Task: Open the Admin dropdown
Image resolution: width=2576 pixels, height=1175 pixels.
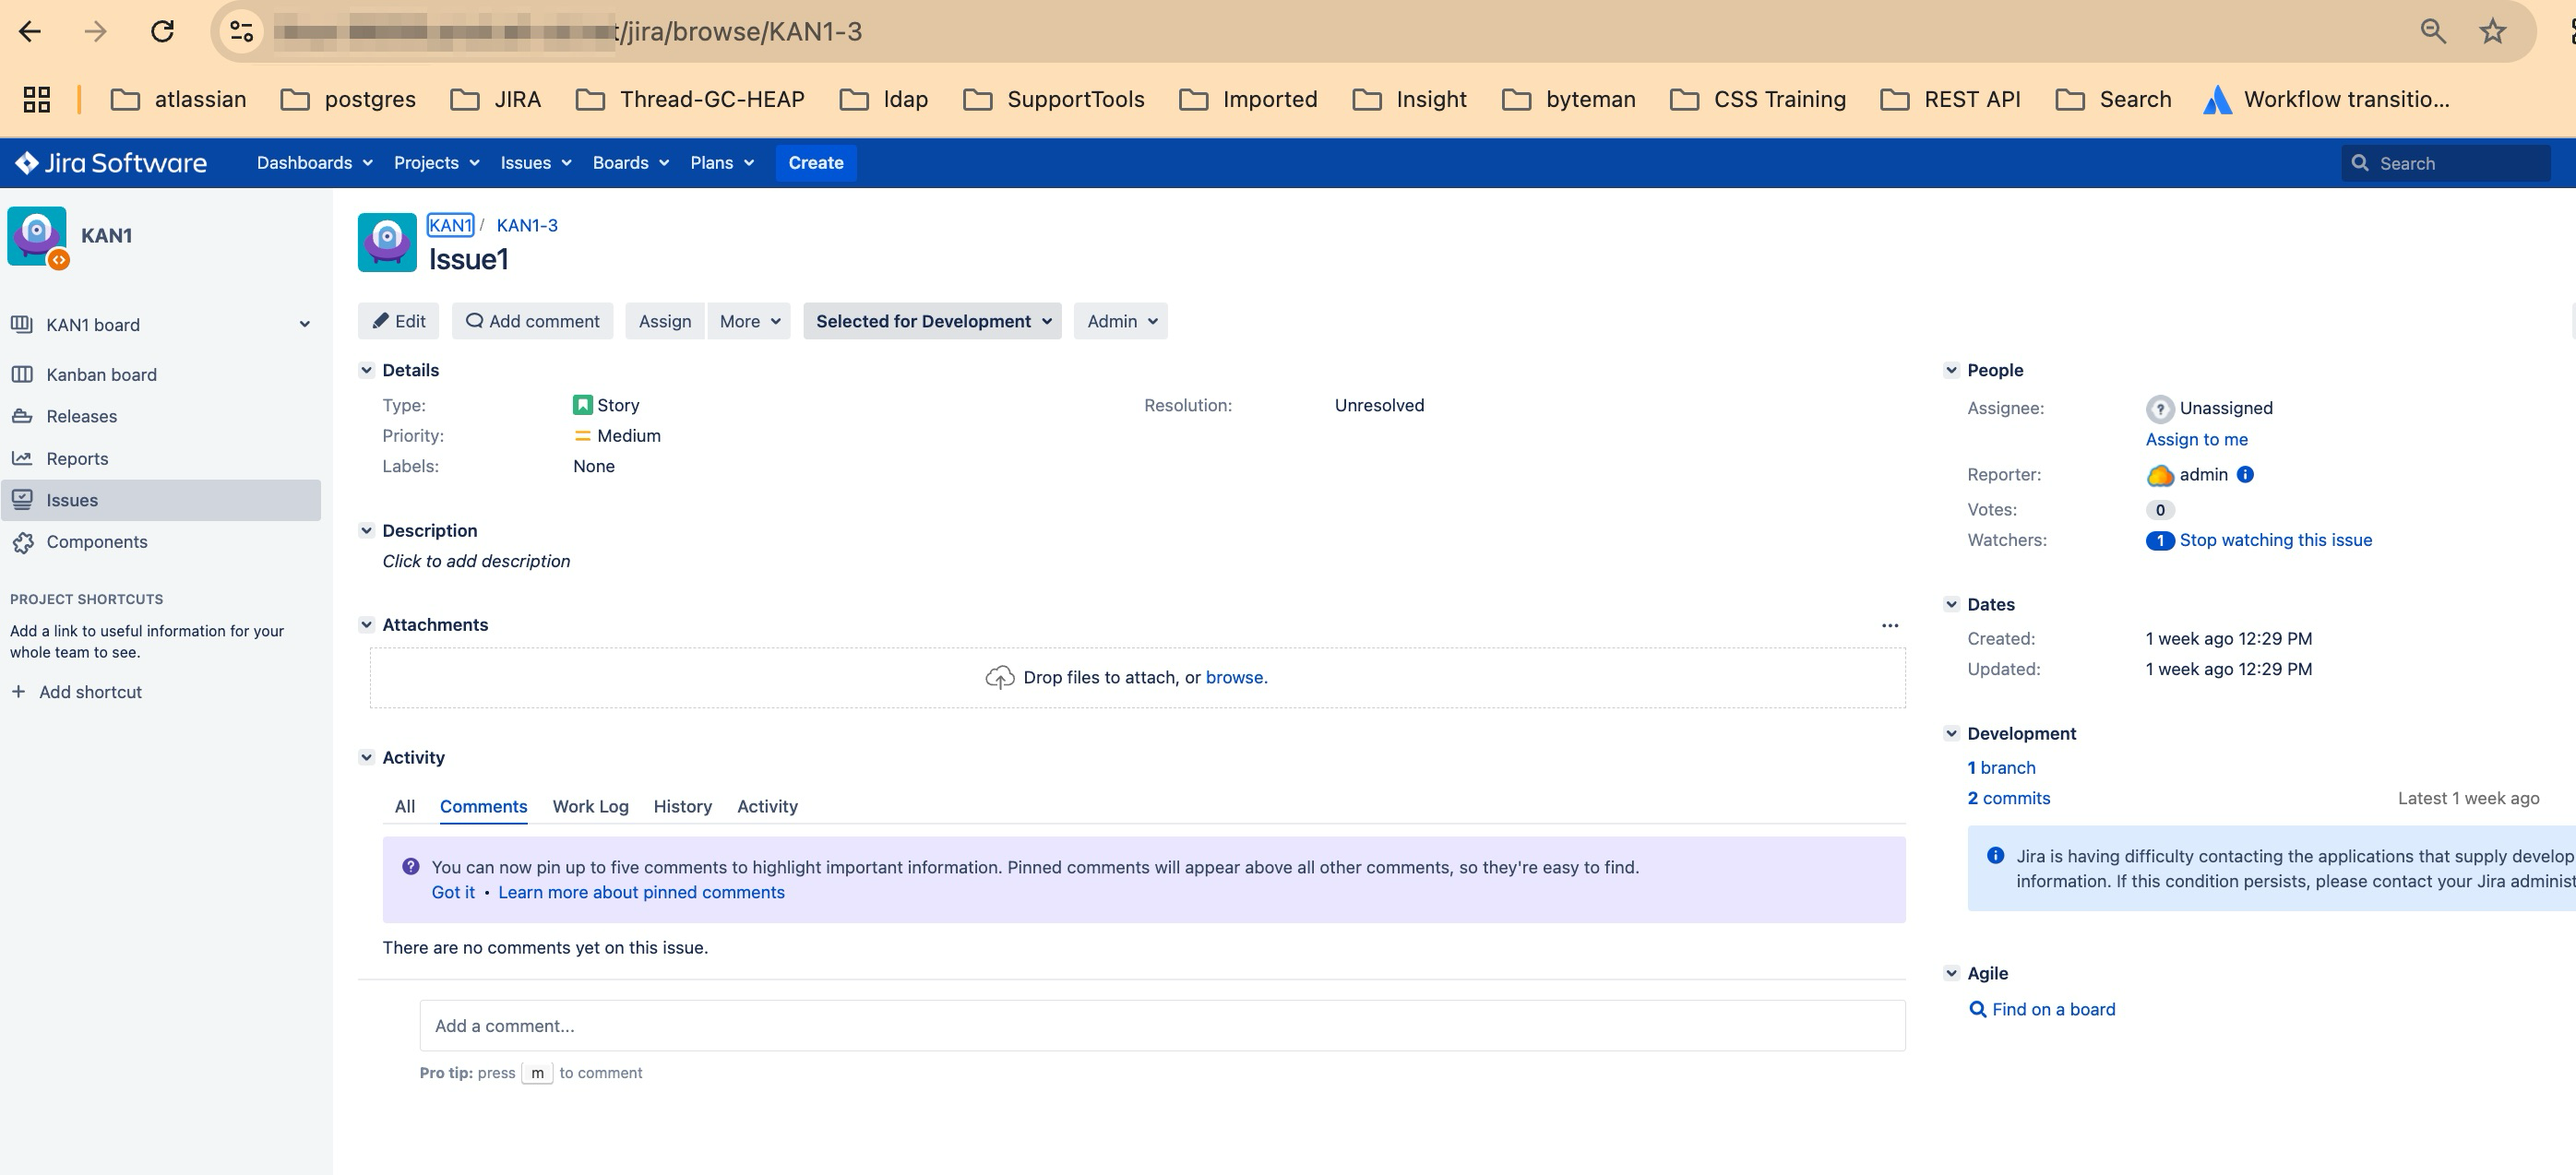Action: click(1120, 321)
